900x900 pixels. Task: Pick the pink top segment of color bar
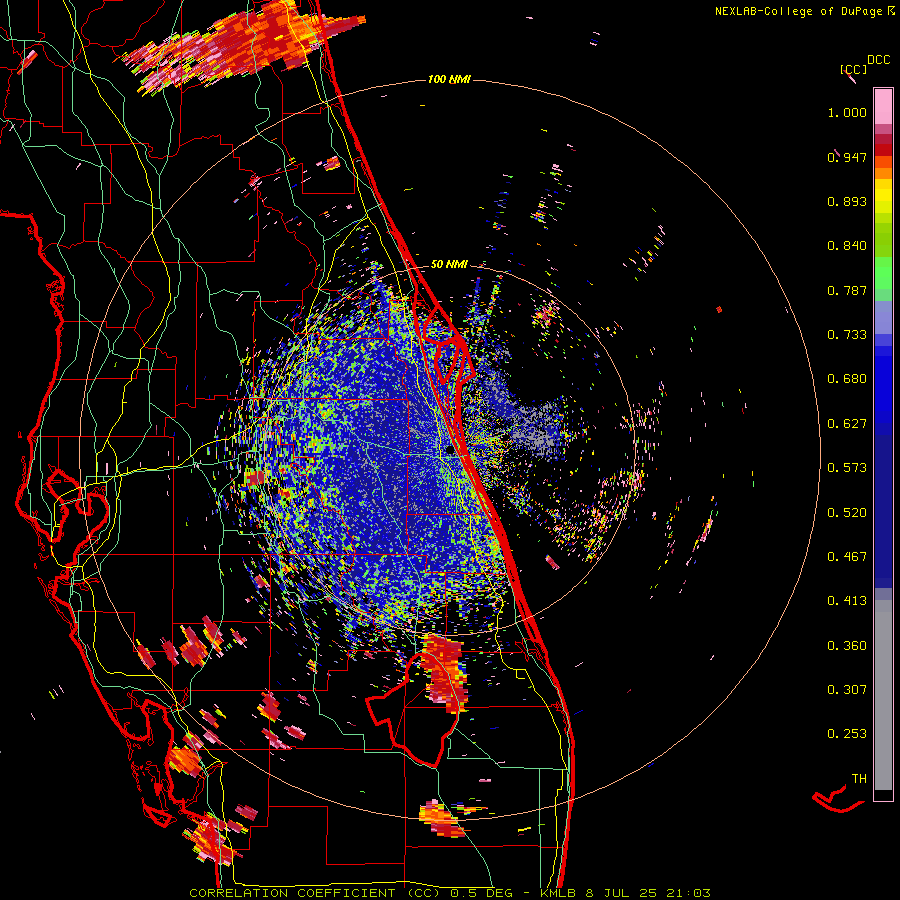coord(883,106)
